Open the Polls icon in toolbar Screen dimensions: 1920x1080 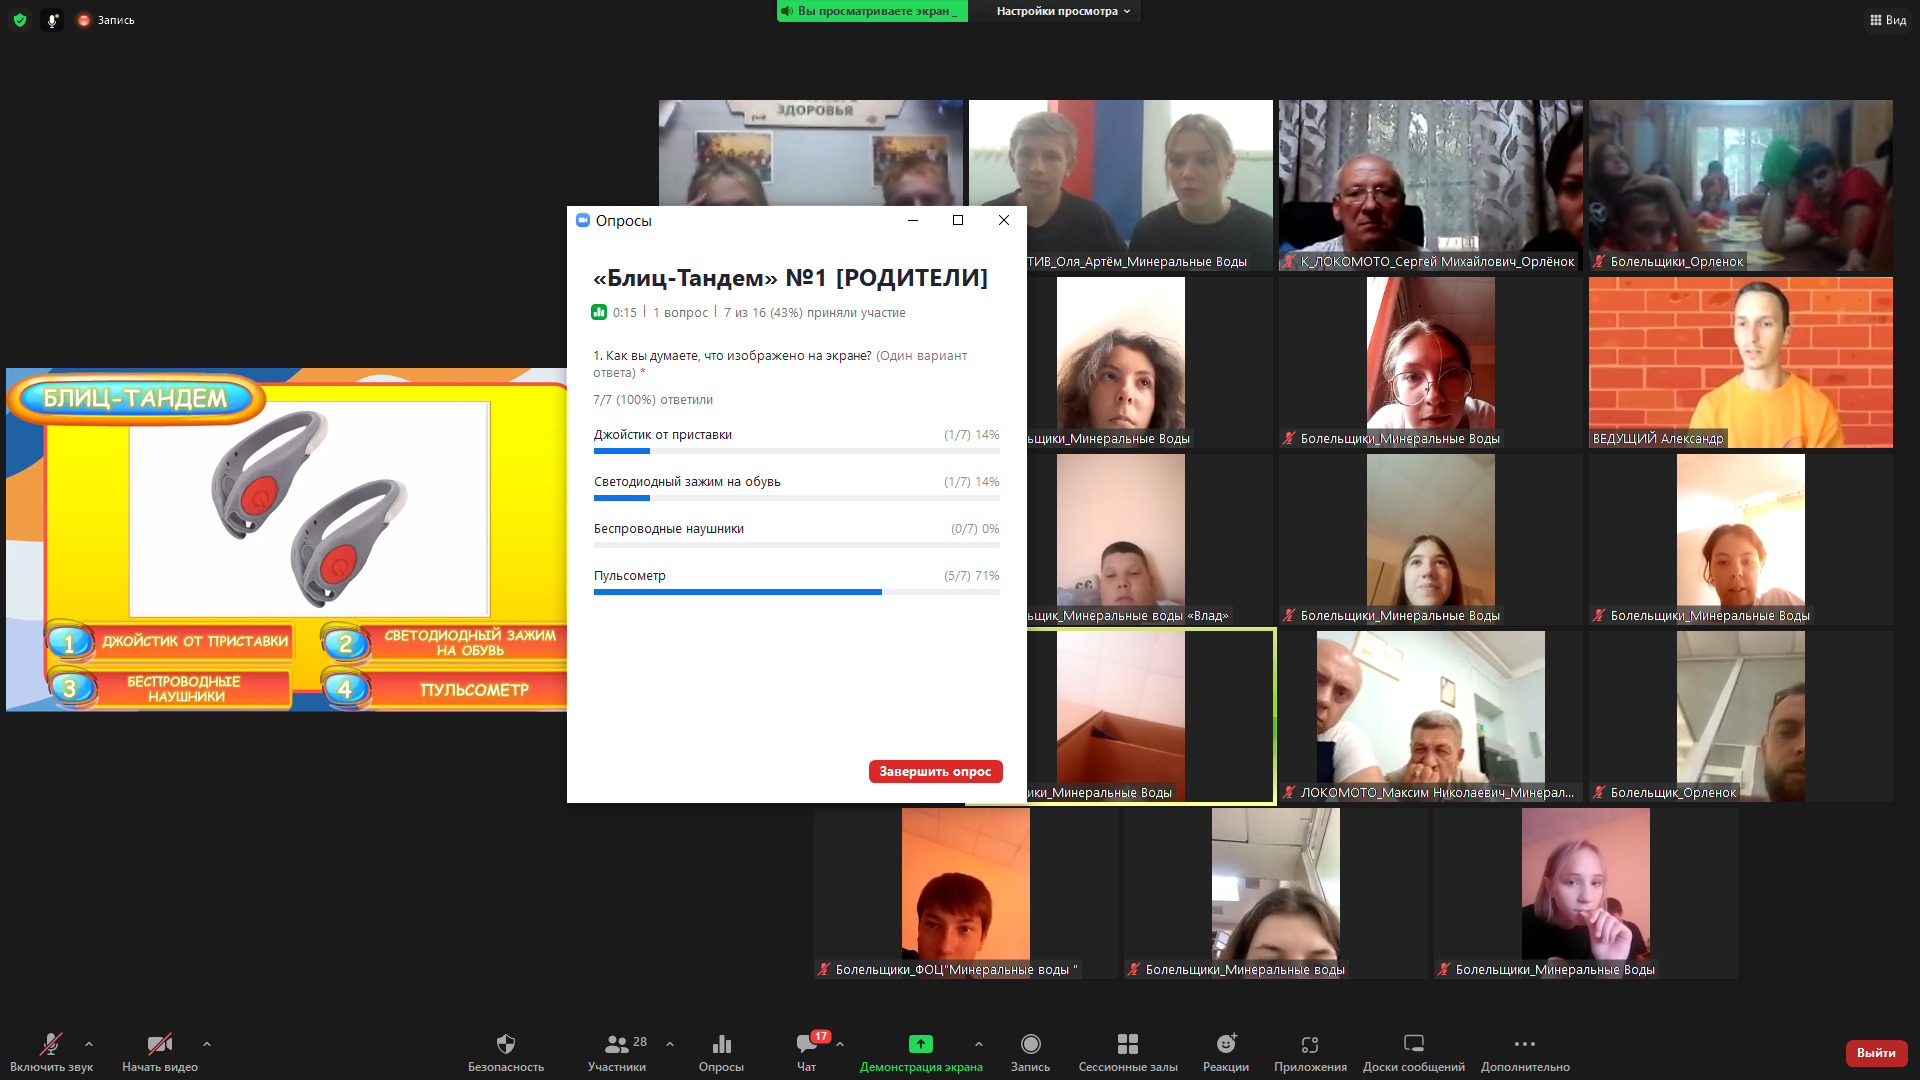click(721, 1045)
